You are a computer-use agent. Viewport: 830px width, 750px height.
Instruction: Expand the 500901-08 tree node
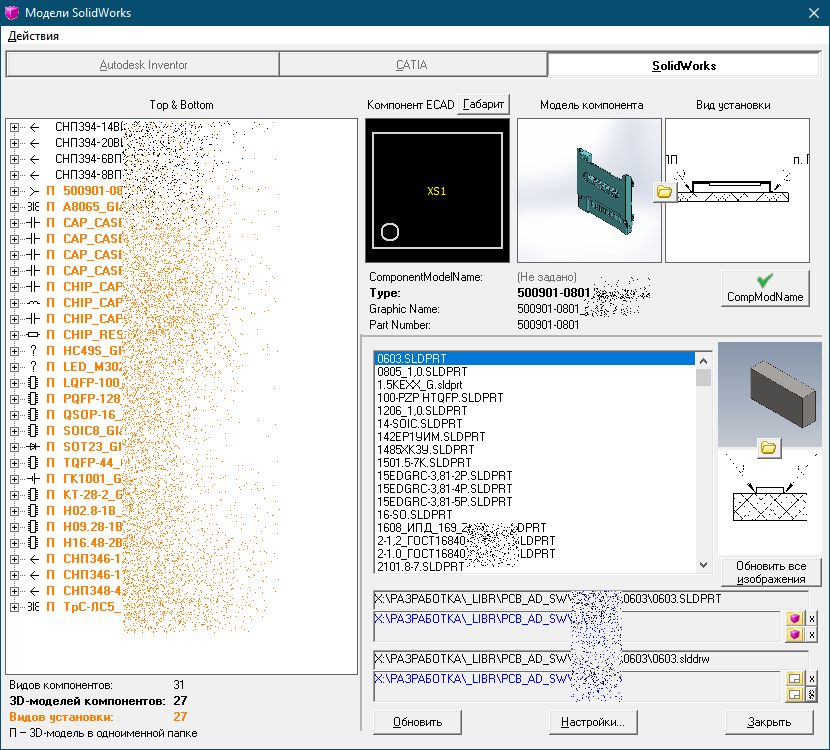pos(14,191)
